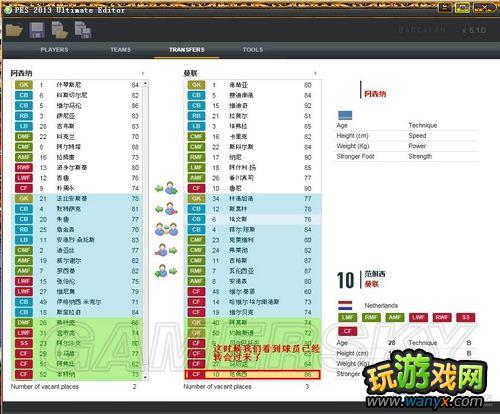
Task: Open the left team dropdown arrow
Action: 143,73
